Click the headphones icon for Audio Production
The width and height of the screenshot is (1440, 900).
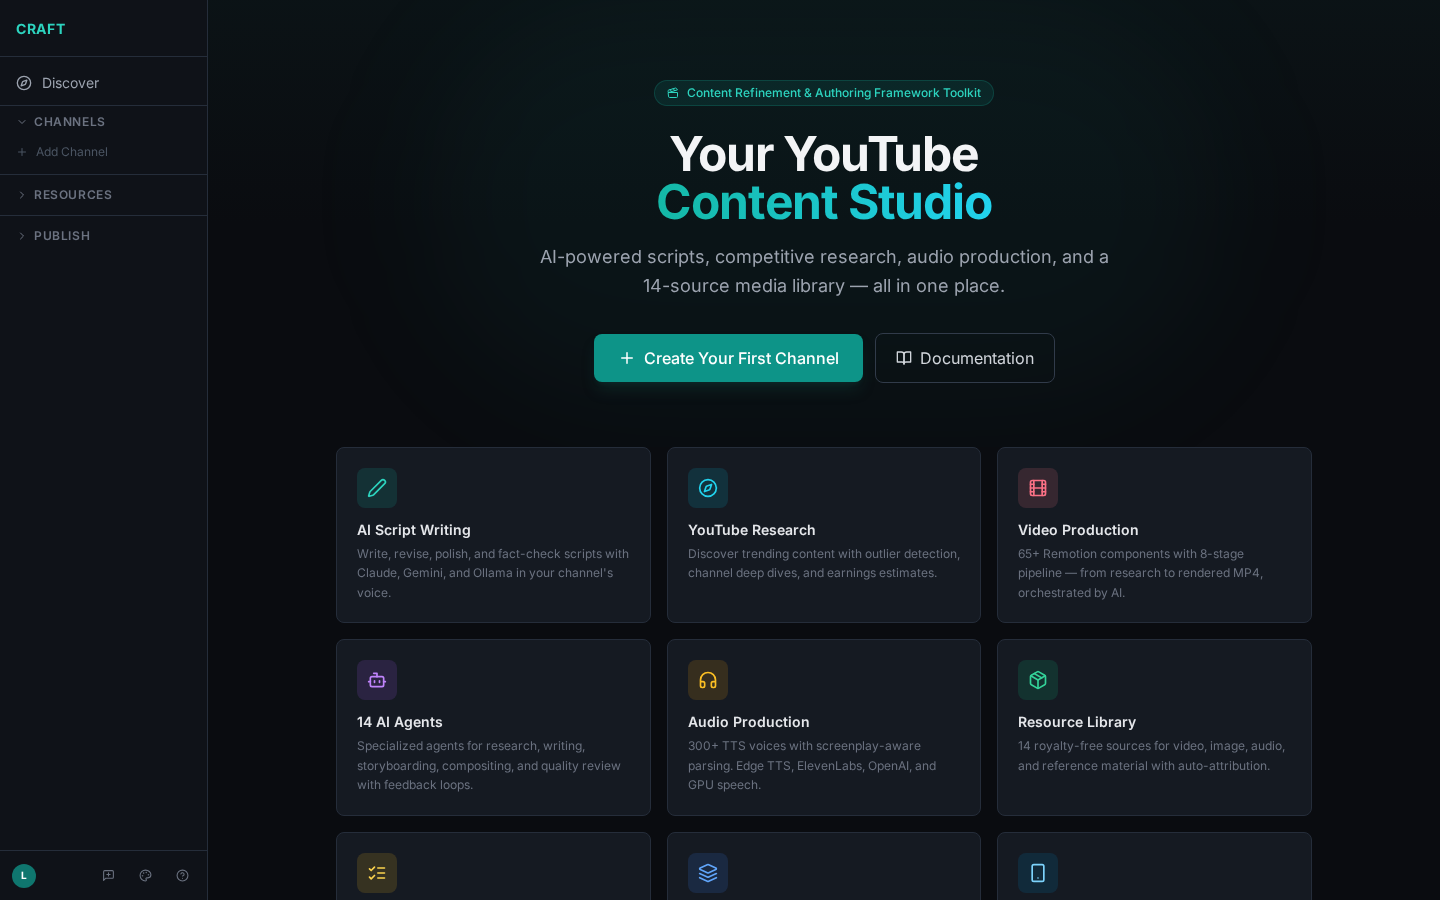pos(708,680)
